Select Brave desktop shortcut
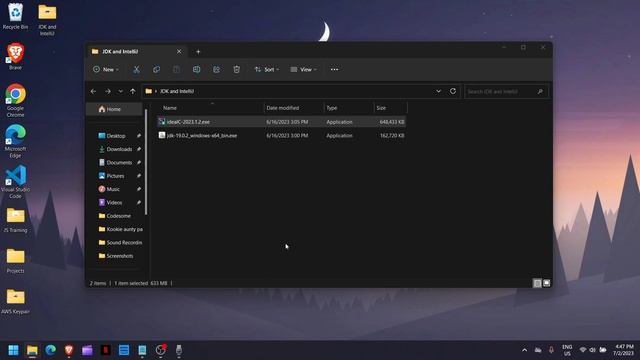This screenshot has width=640, height=360. [16, 56]
